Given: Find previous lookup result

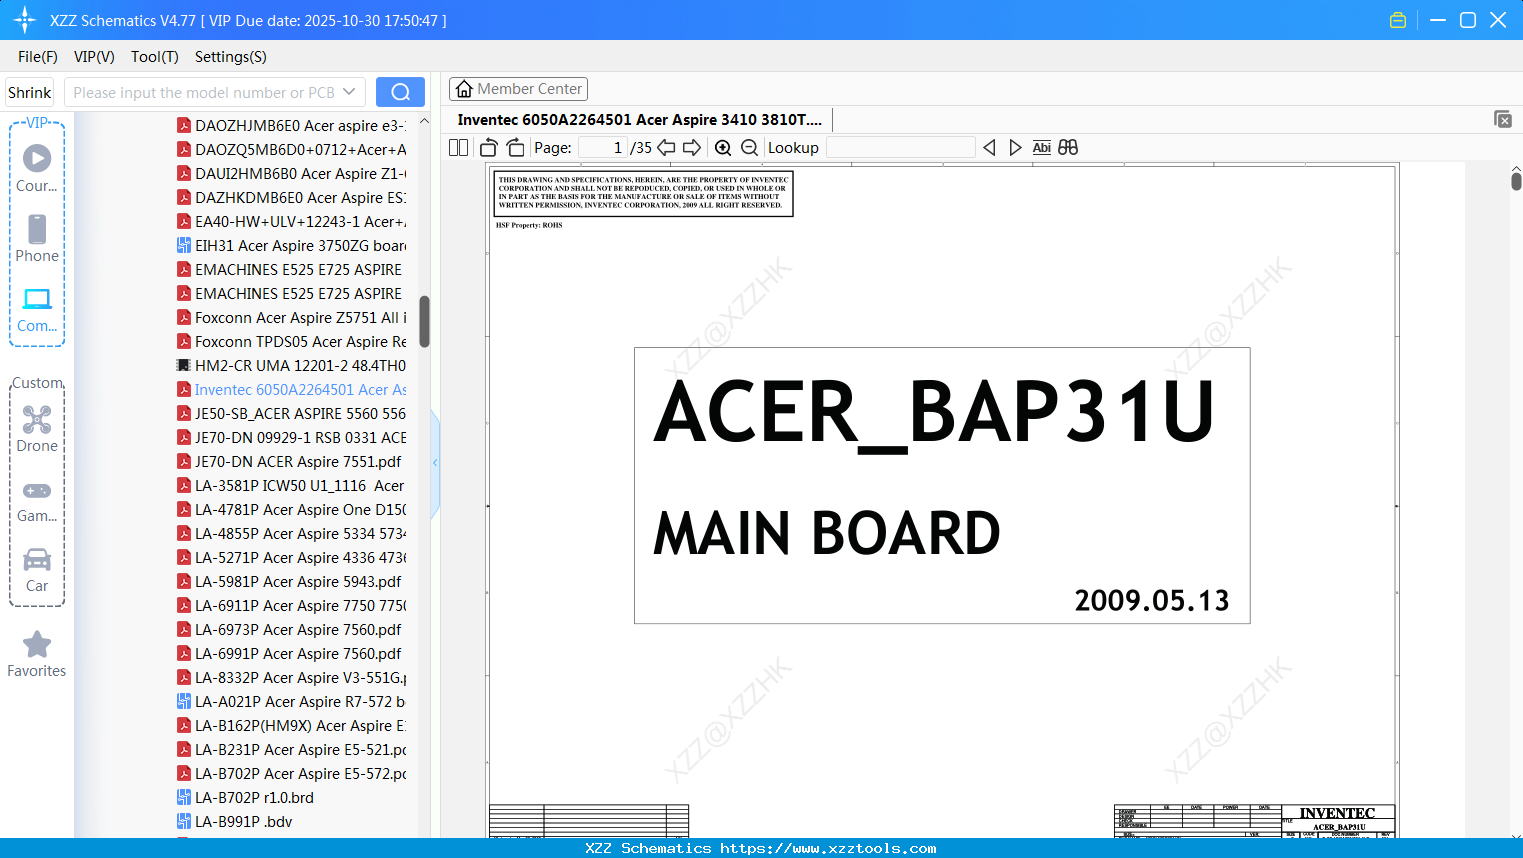Looking at the screenshot, I should (x=989, y=148).
